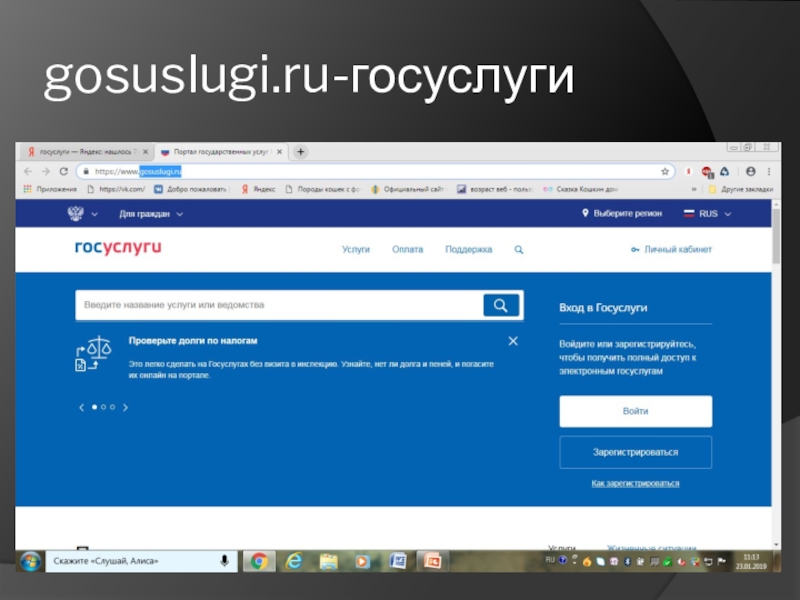Open a new browser tab

[300, 152]
